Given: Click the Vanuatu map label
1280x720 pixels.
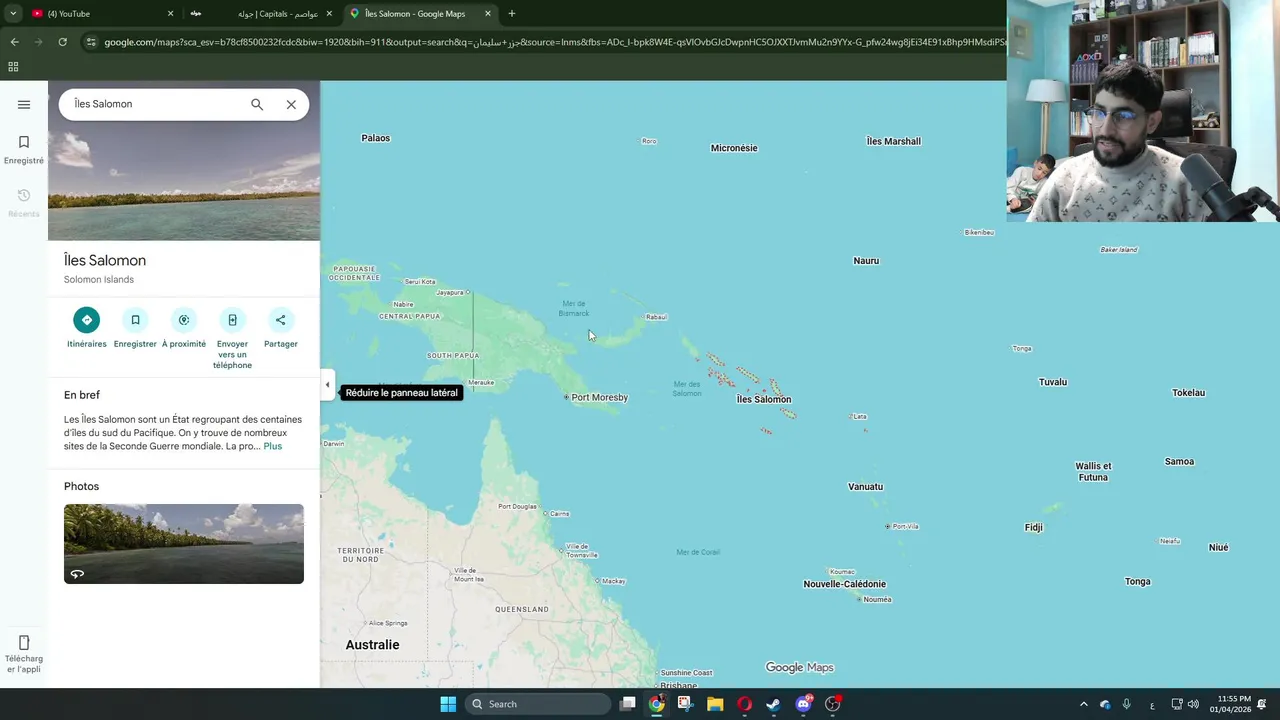Looking at the screenshot, I should click(866, 487).
